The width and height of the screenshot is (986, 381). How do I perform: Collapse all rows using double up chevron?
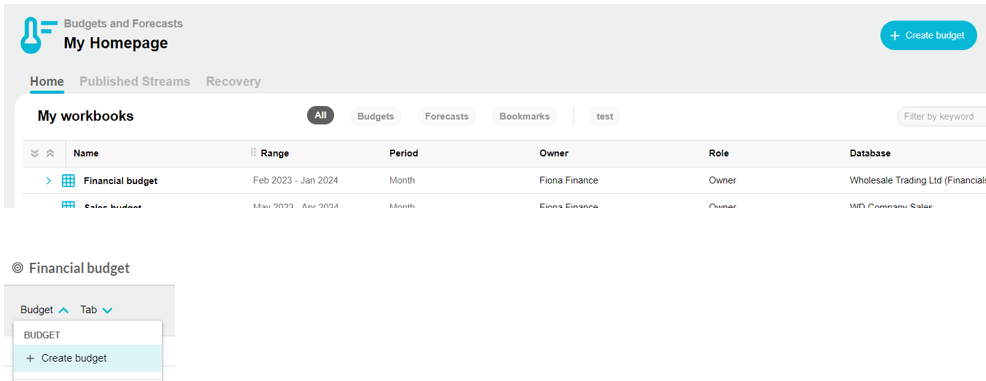click(50, 153)
